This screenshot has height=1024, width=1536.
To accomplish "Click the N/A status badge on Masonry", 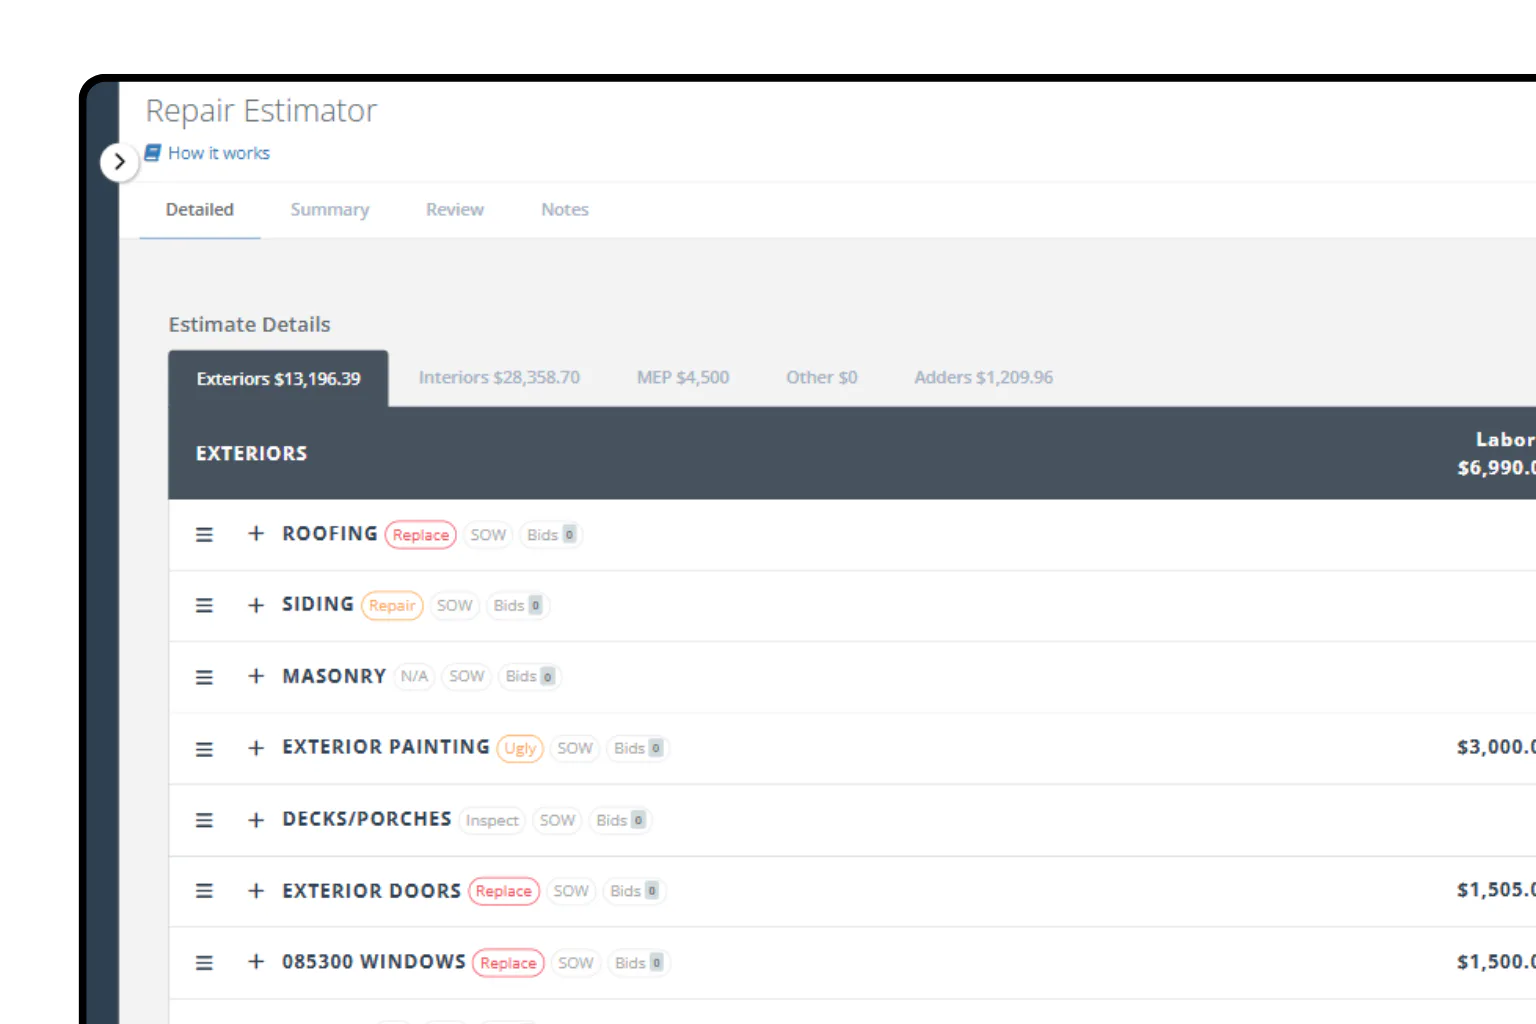I will pos(414,677).
